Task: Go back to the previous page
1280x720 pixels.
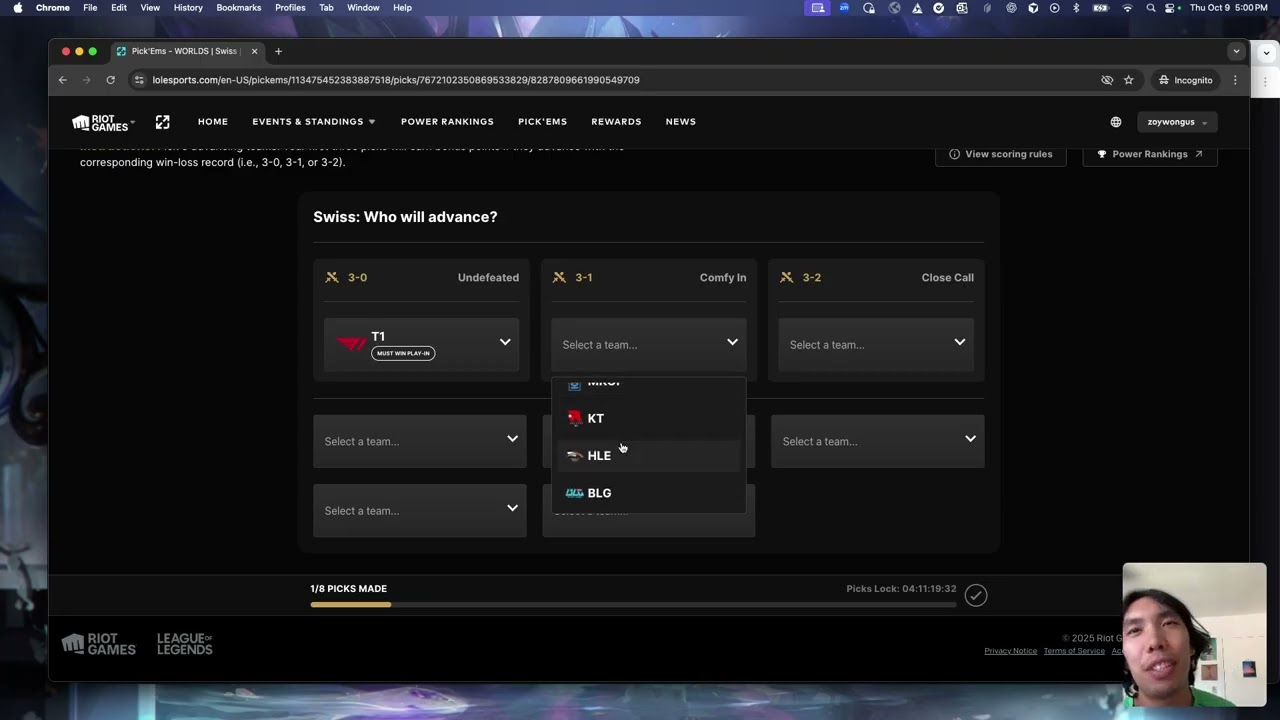Action: point(63,80)
